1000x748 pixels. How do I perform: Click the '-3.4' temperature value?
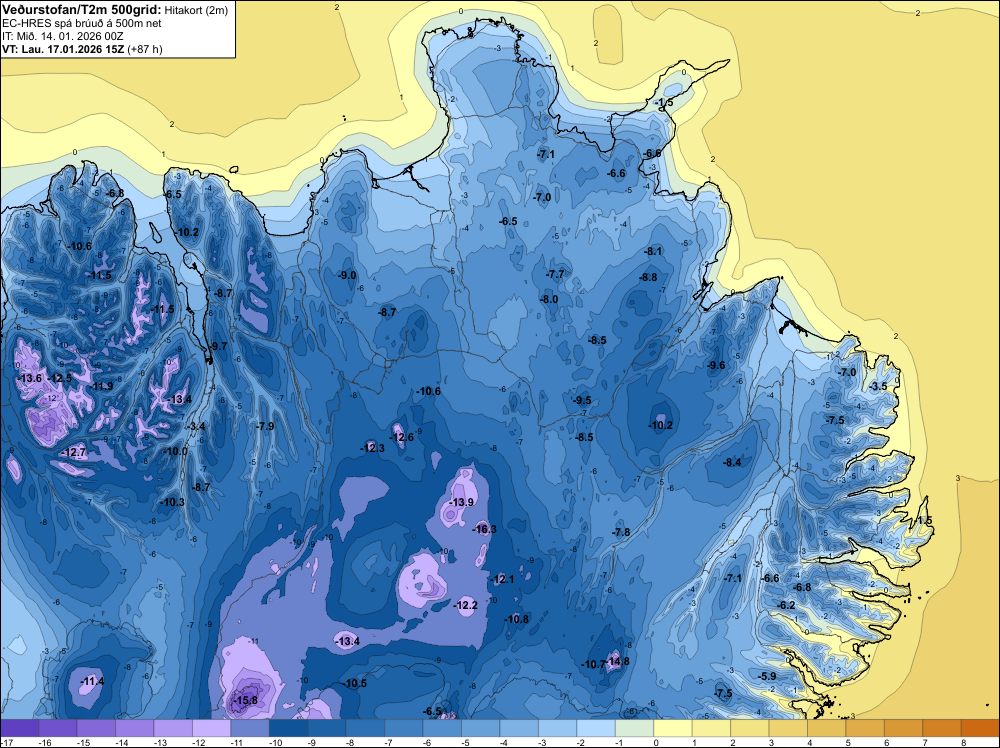pos(196,426)
